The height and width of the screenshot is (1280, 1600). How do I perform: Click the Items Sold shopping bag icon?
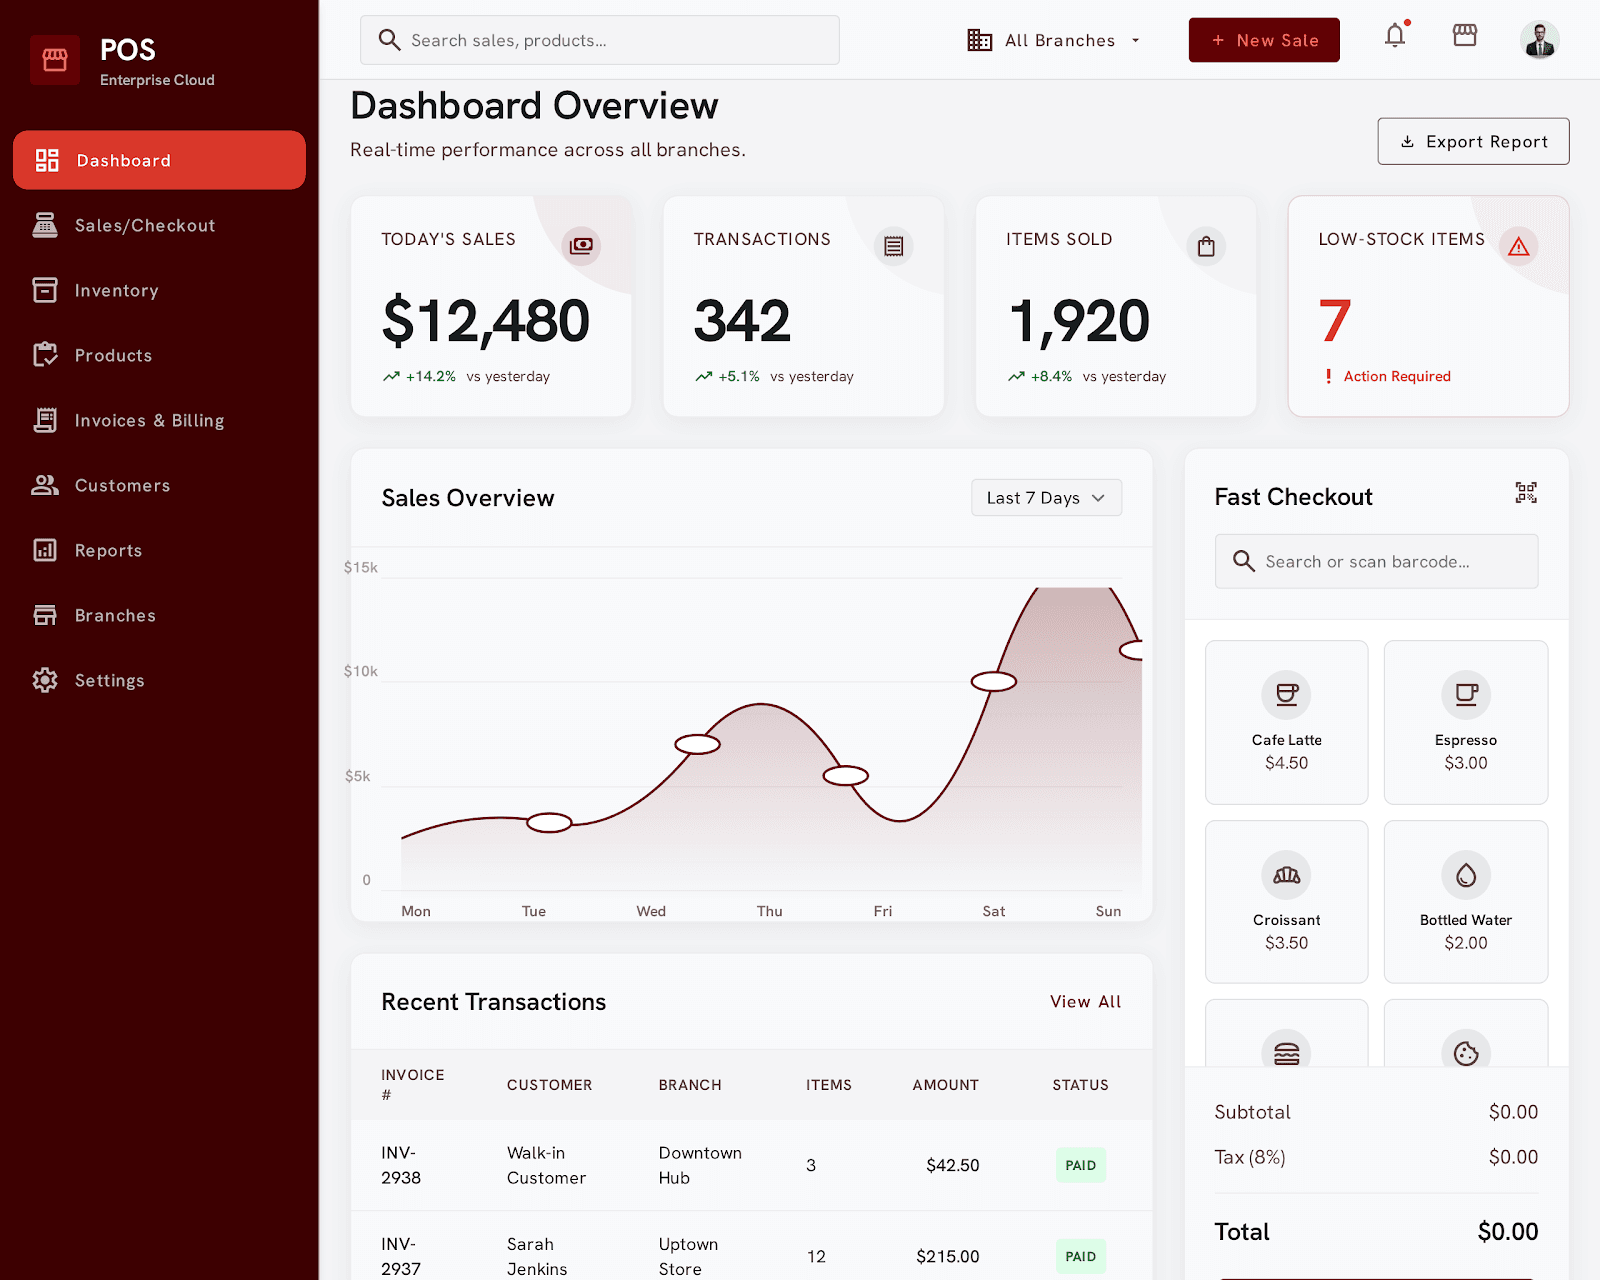[1206, 246]
